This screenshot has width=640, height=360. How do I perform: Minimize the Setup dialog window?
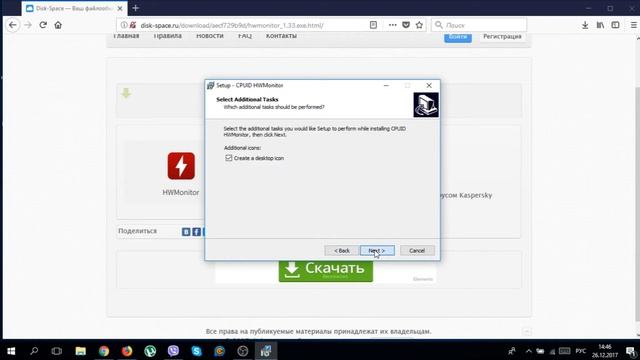point(386,85)
